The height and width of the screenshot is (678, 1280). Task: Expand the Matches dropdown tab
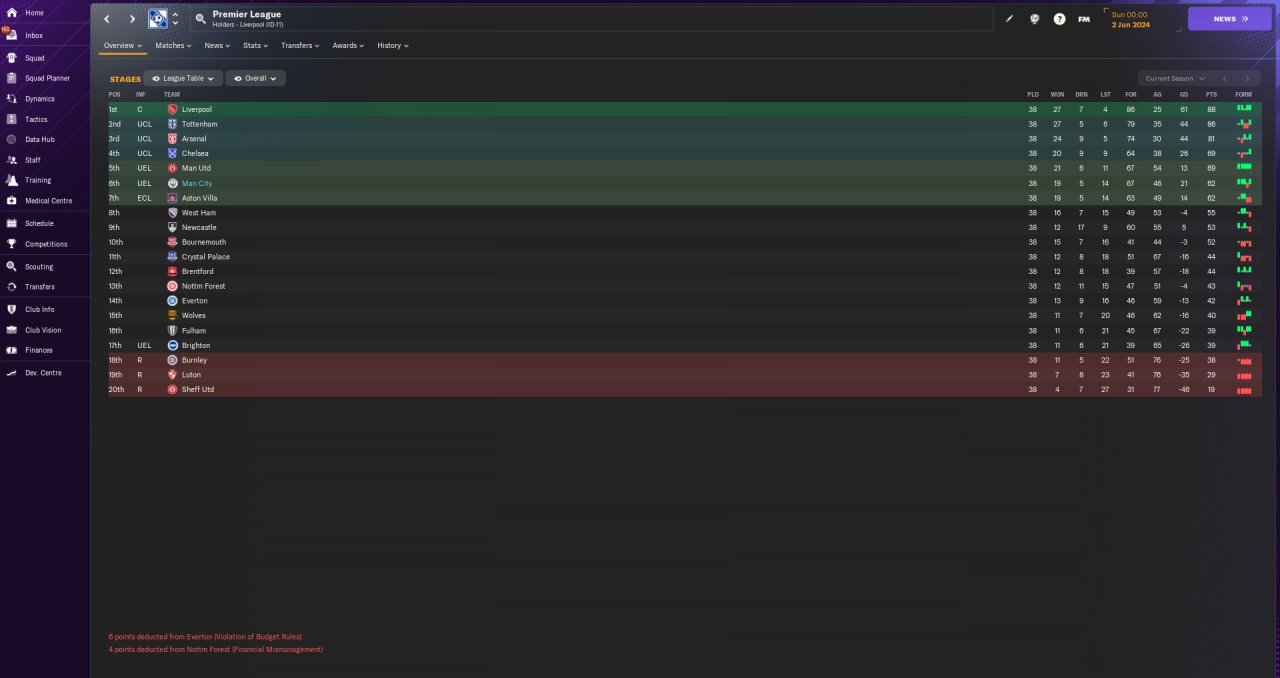point(173,45)
